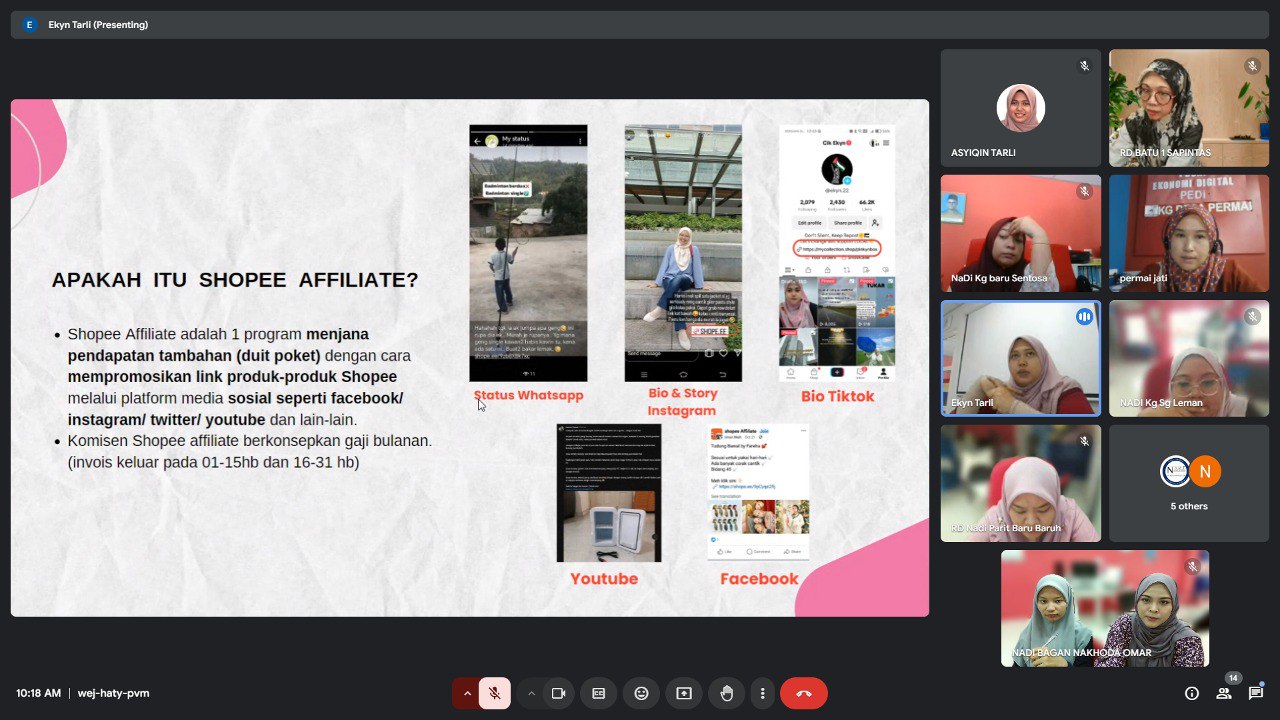Click the presented Shopee Affiliate slide
This screenshot has width=1280, height=720.
pos(469,357)
